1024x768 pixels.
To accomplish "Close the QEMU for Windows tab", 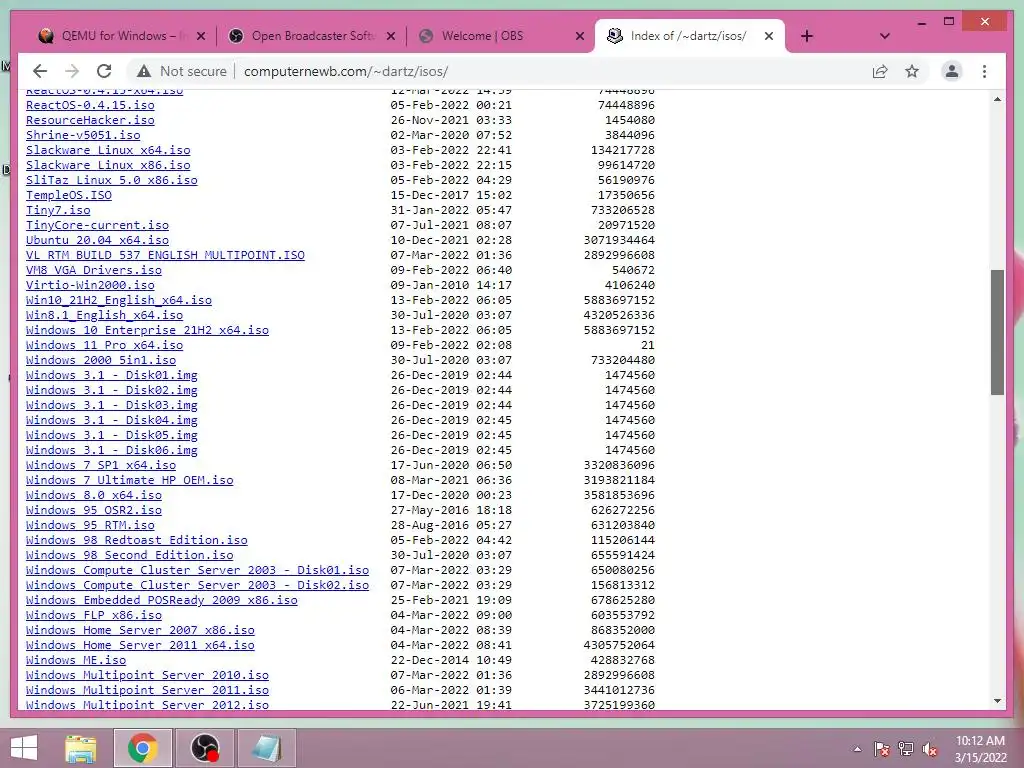I will pyautogui.click(x=201, y=36).
